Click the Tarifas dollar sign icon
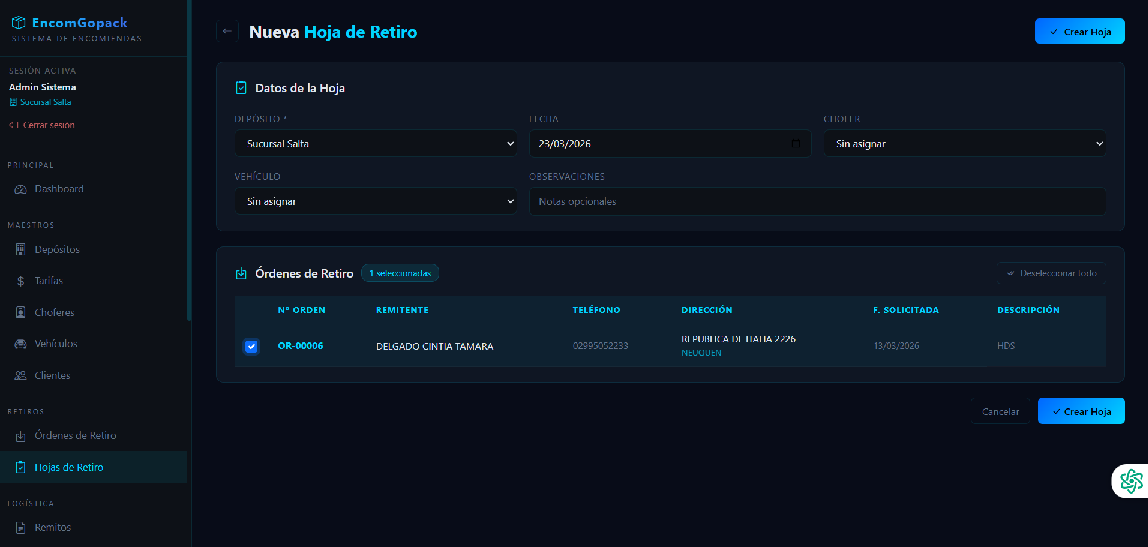The width and height of the screenshot is (1148, 547). [x=21, y=281]
